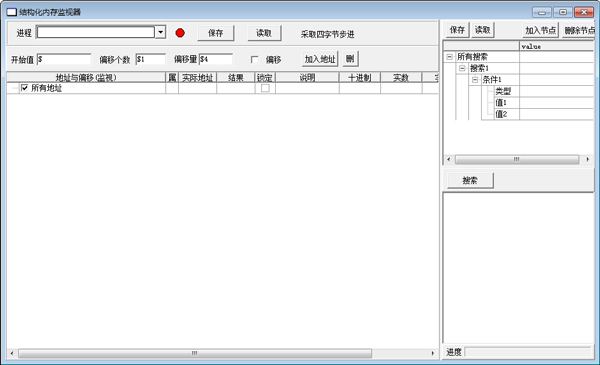
Task: Toggle the 偏移 checkbox
Action: [x=254, y=60]
